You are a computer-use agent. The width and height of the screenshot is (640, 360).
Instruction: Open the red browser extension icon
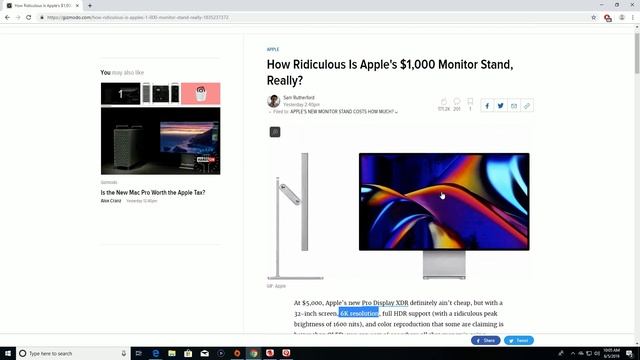point(608,18)
